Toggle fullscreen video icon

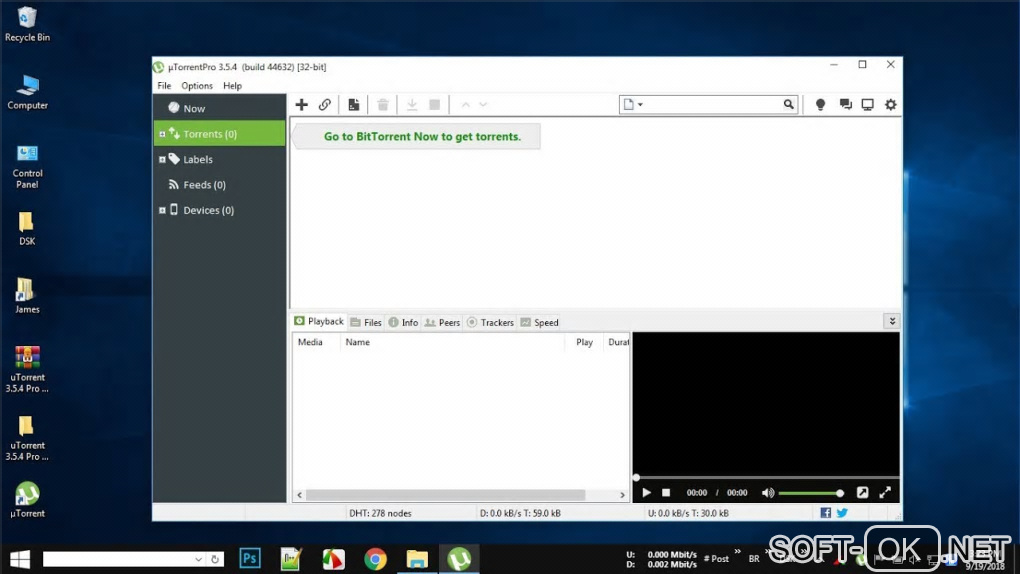[x=885, y=493]
